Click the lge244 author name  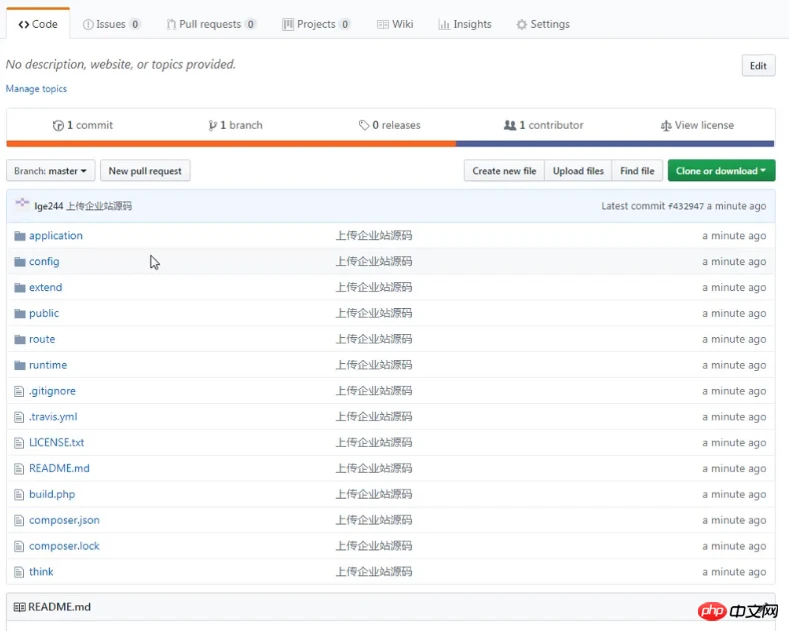point(49,206)
